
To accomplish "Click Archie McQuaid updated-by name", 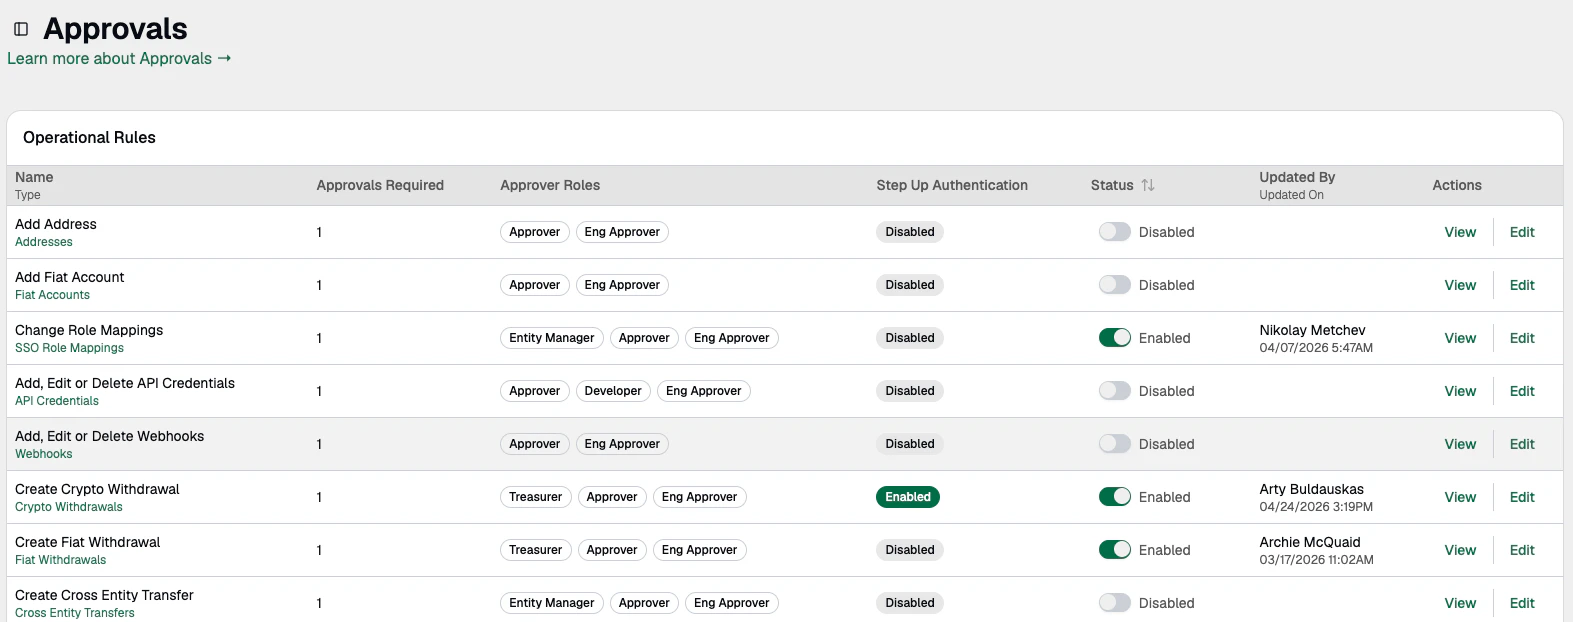I will (1310, 542).
